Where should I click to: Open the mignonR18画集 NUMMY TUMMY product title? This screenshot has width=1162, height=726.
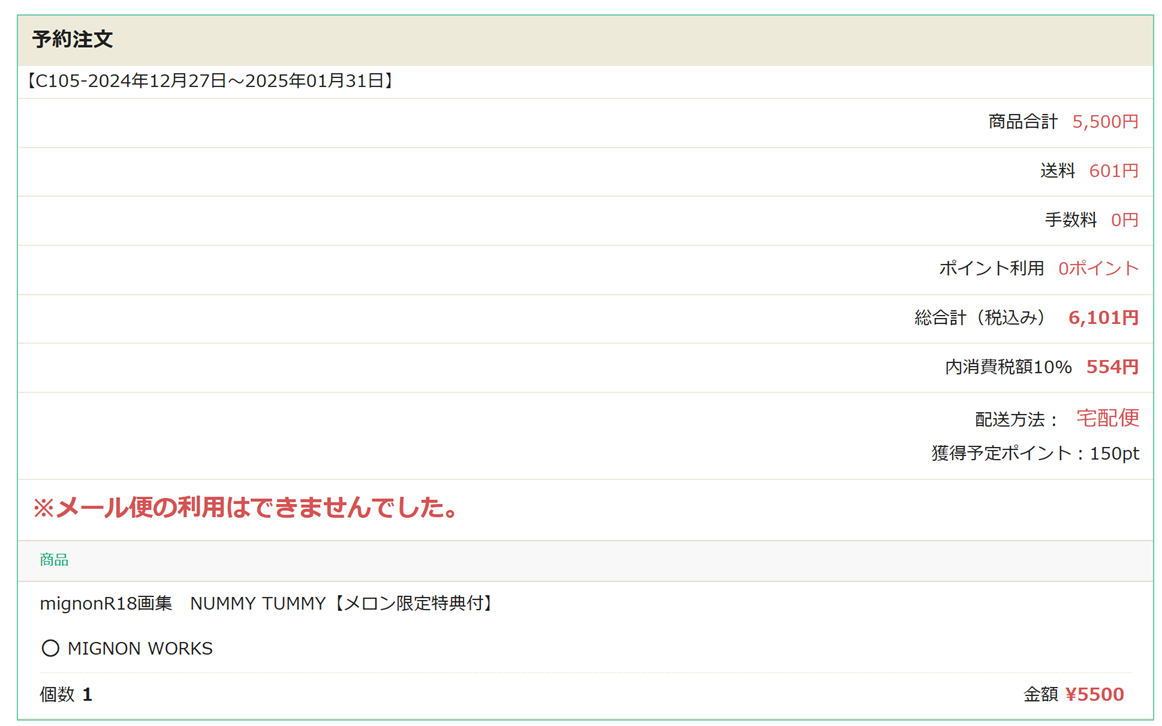(267, 603)
